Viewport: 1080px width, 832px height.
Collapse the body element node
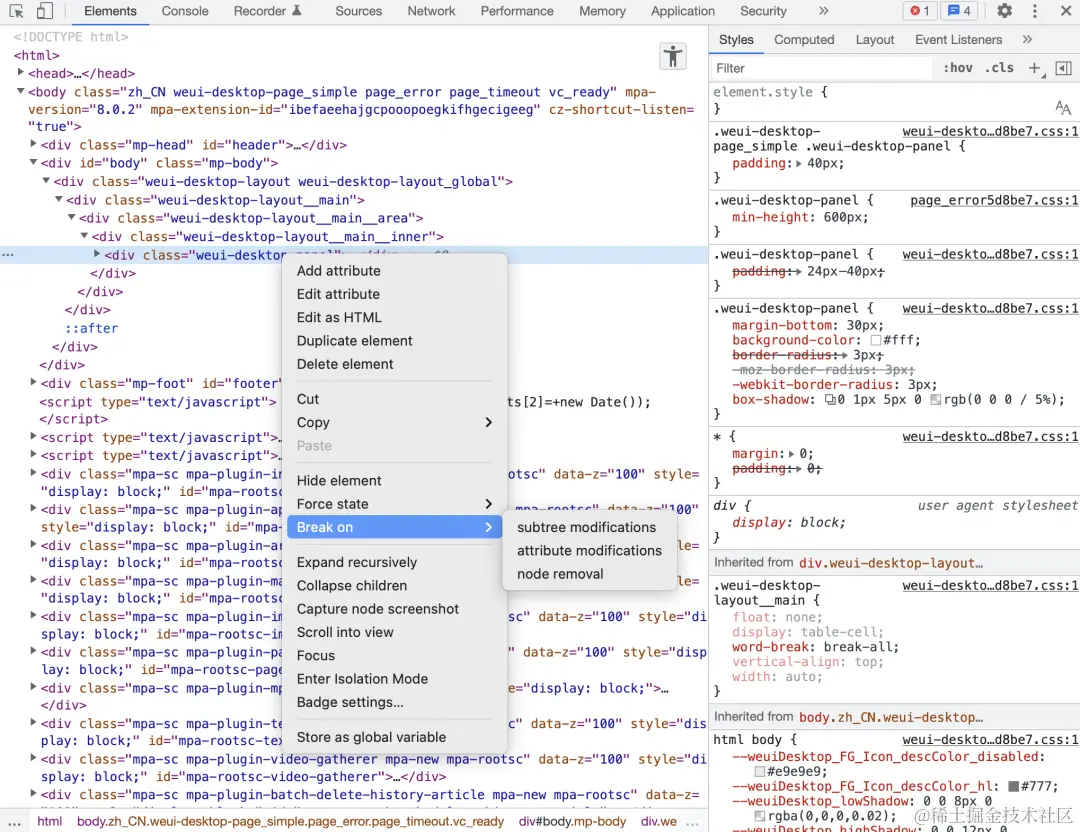tap(21, 91)
